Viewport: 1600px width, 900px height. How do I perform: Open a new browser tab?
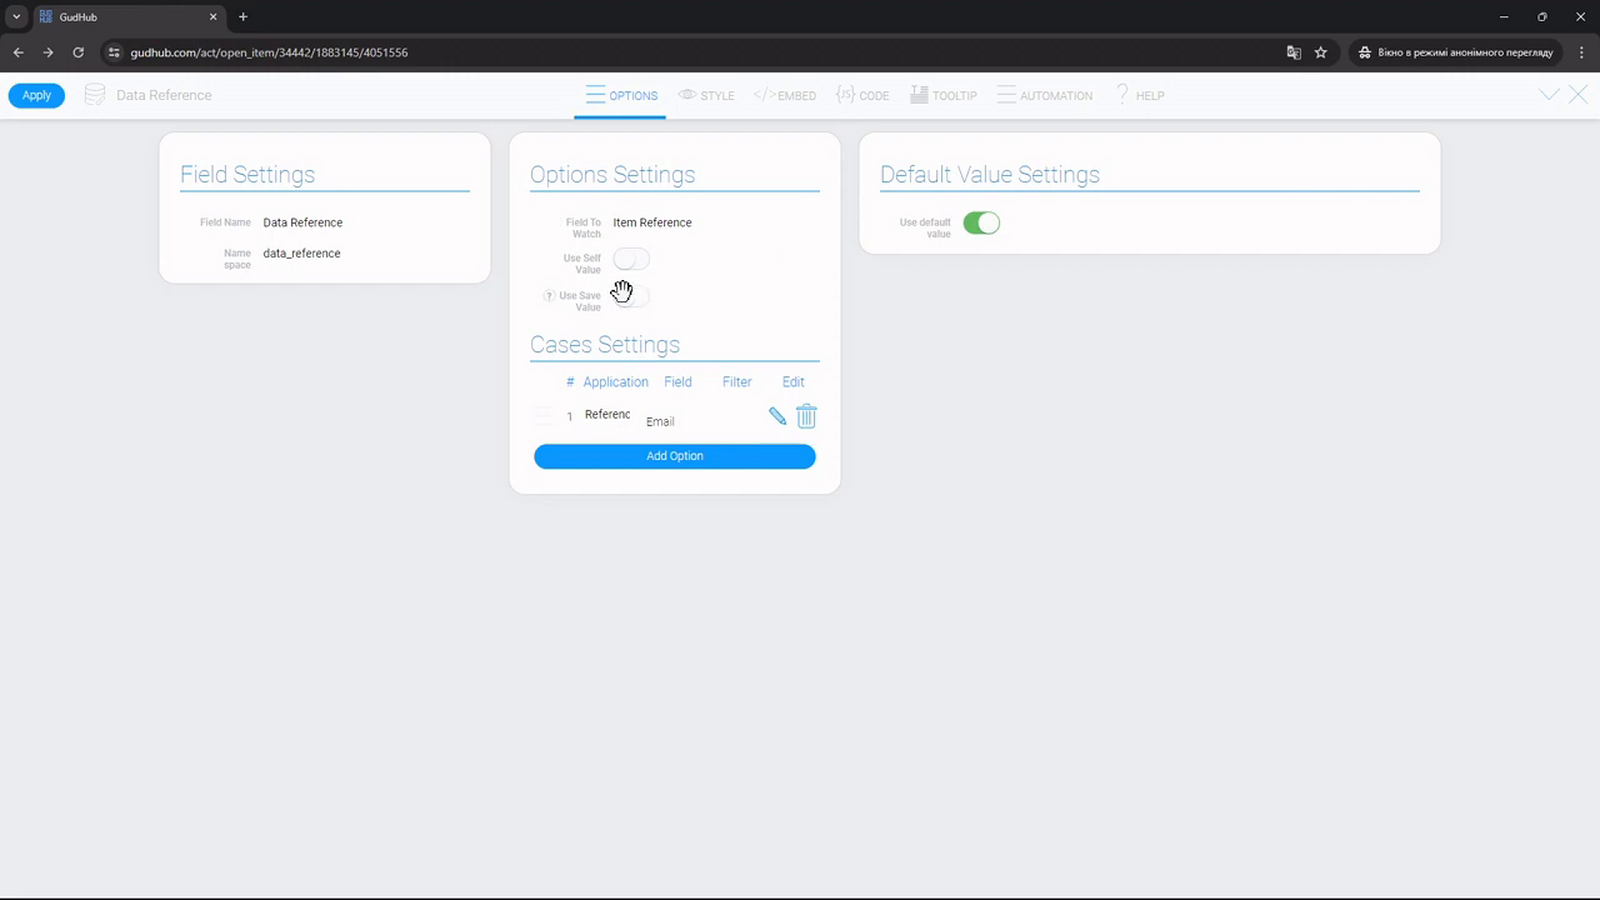[243, 17]
